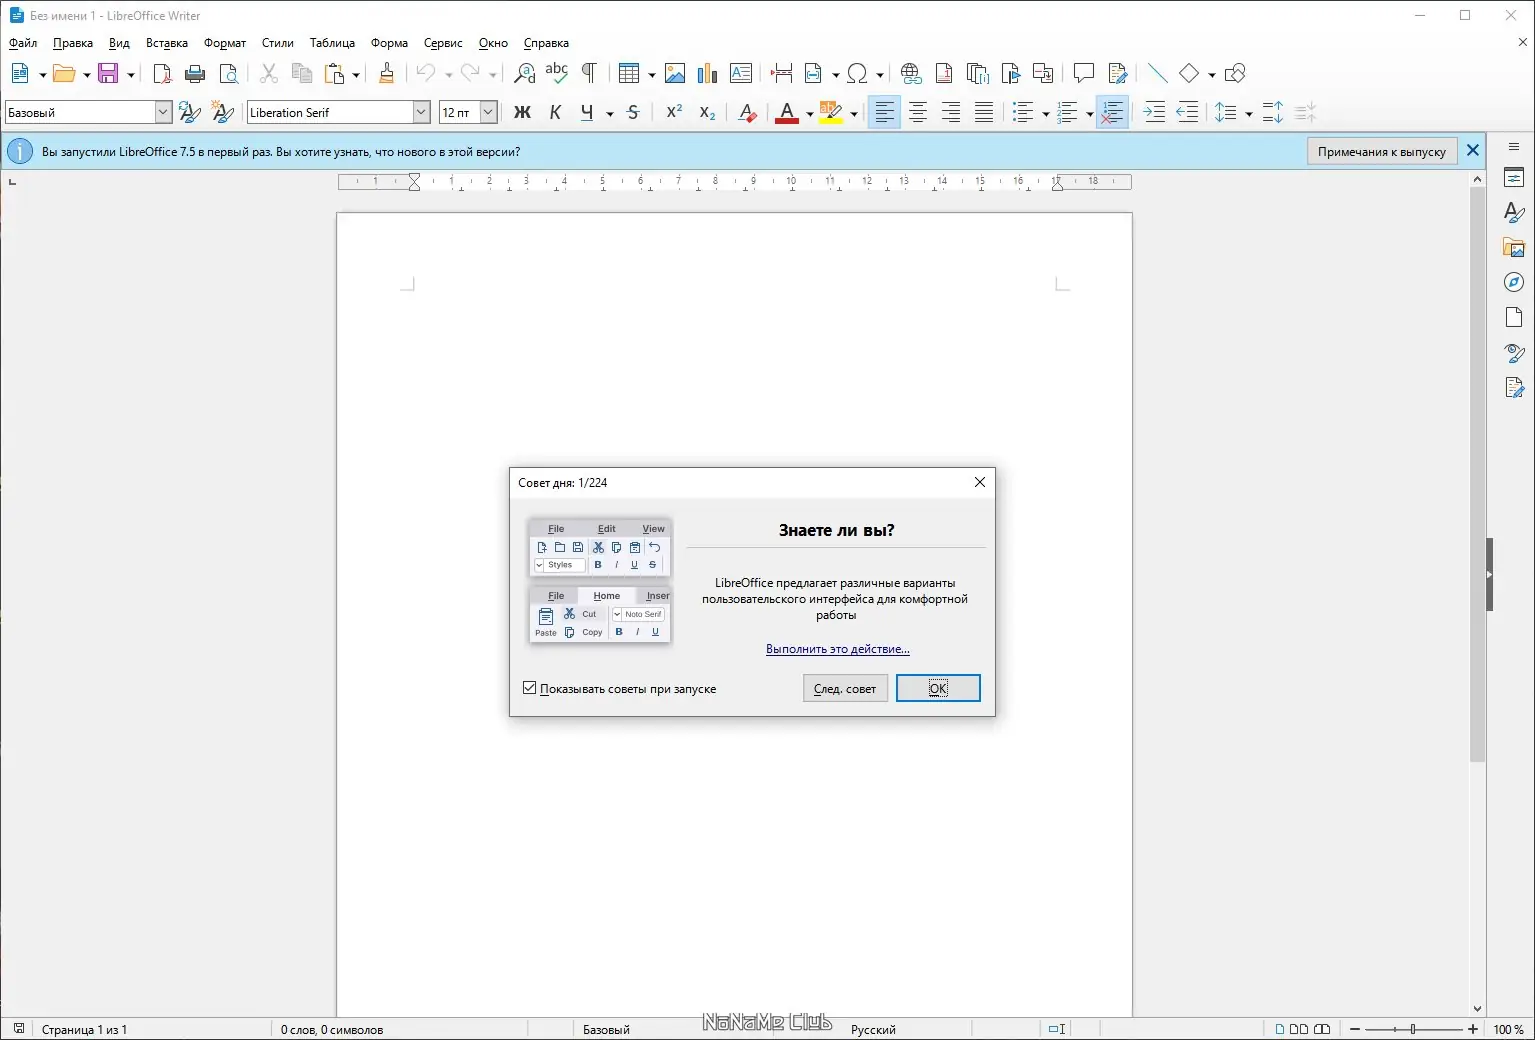This screenshot has height=1040, width=1535.
Task: Click the Insert Image icon
Action: [675, 74]
